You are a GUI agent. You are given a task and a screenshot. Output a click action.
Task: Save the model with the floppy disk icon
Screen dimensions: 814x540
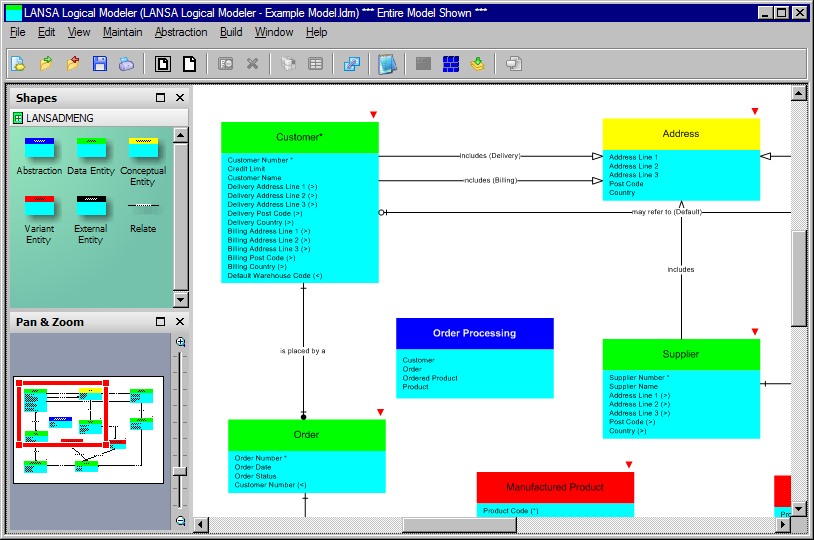(100, 64)
